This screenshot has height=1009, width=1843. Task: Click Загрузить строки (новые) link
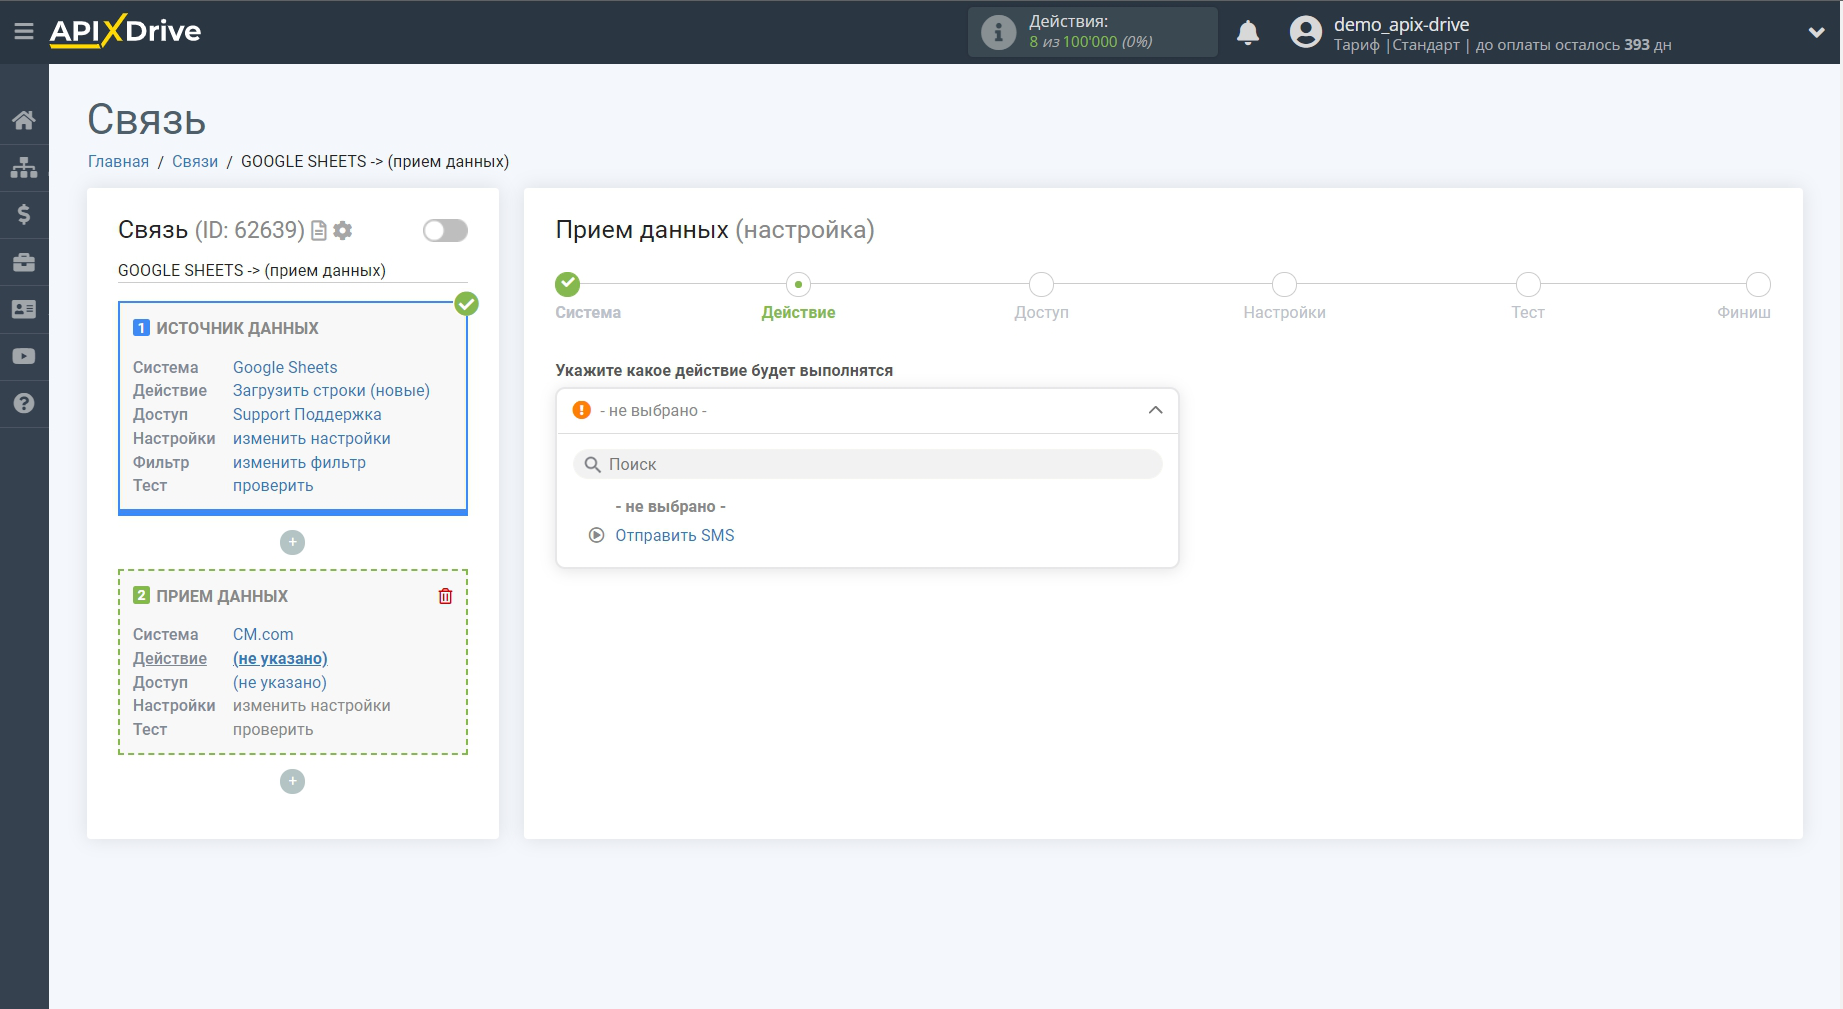point(331,390)
